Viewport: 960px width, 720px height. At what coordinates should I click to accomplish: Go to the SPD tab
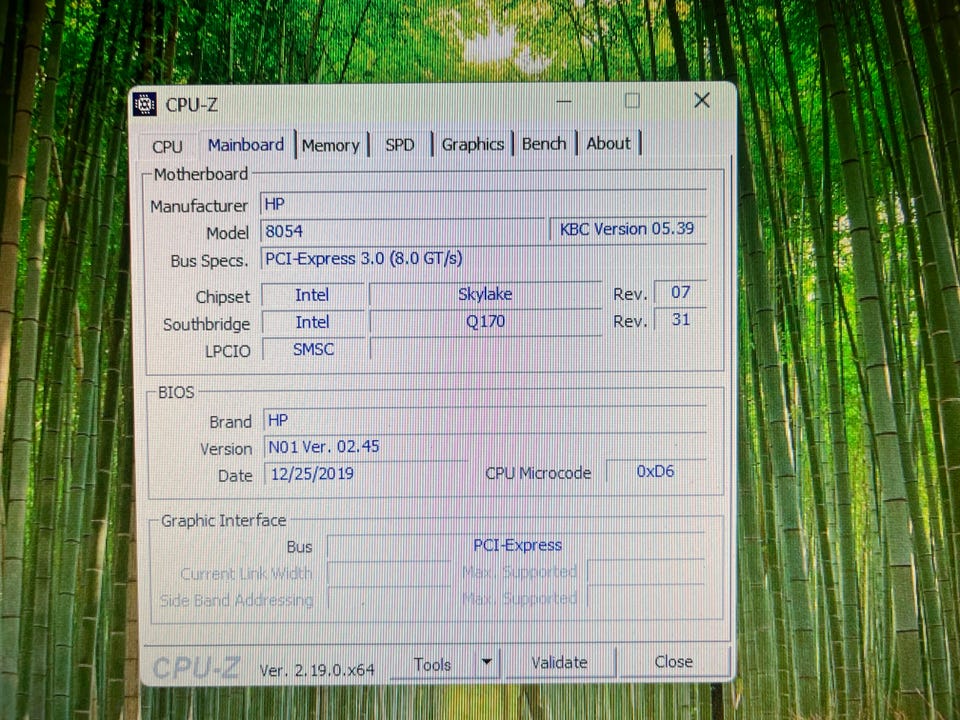point(400,144)
